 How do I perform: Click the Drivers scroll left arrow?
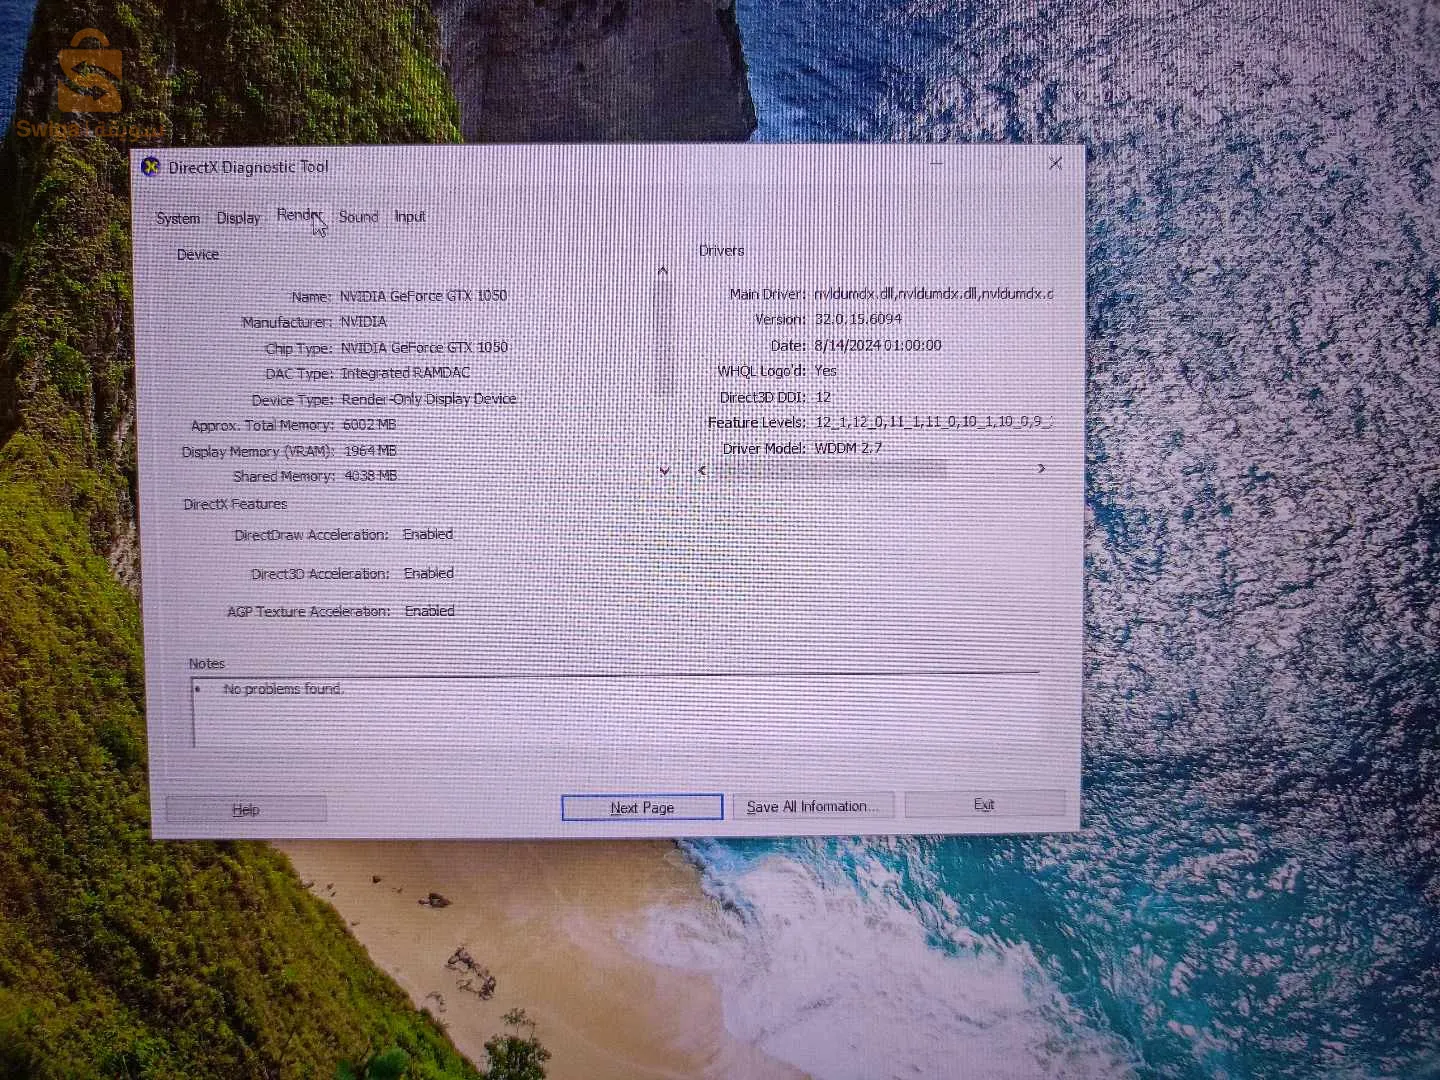click(702, 469)
